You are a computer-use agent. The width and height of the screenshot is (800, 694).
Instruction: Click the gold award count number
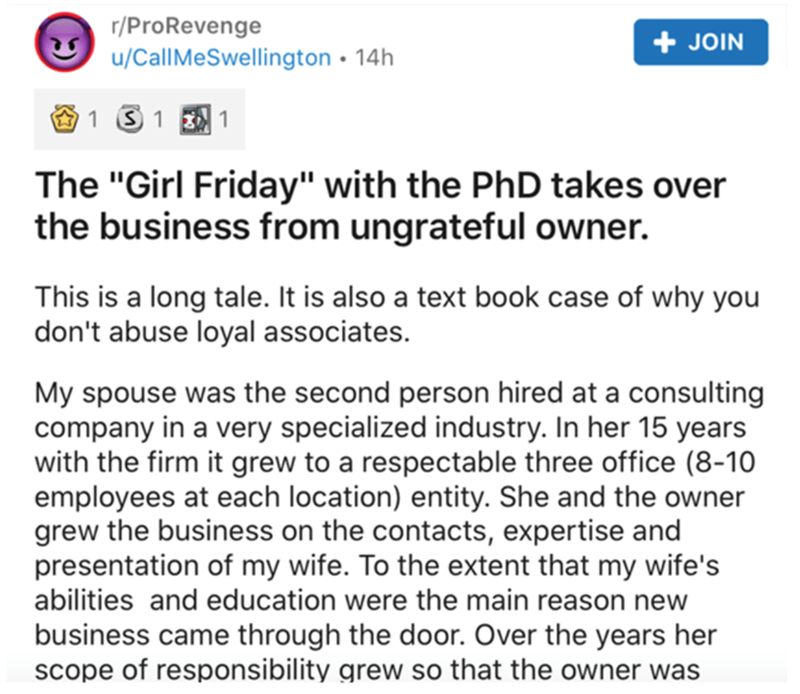tap(92, 123)
